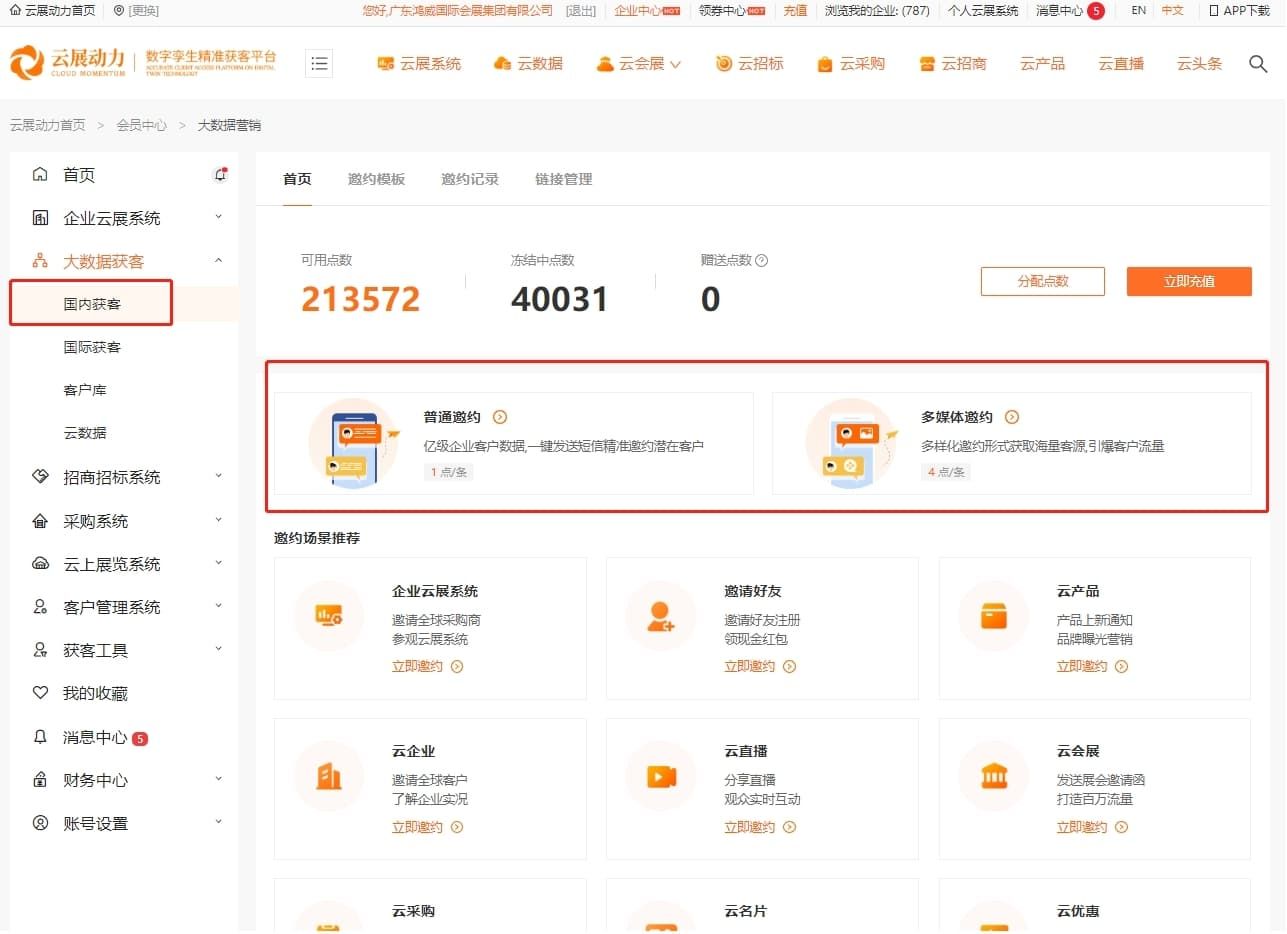Click the chart icon on the 企业云展系统 card

[328, 615]
